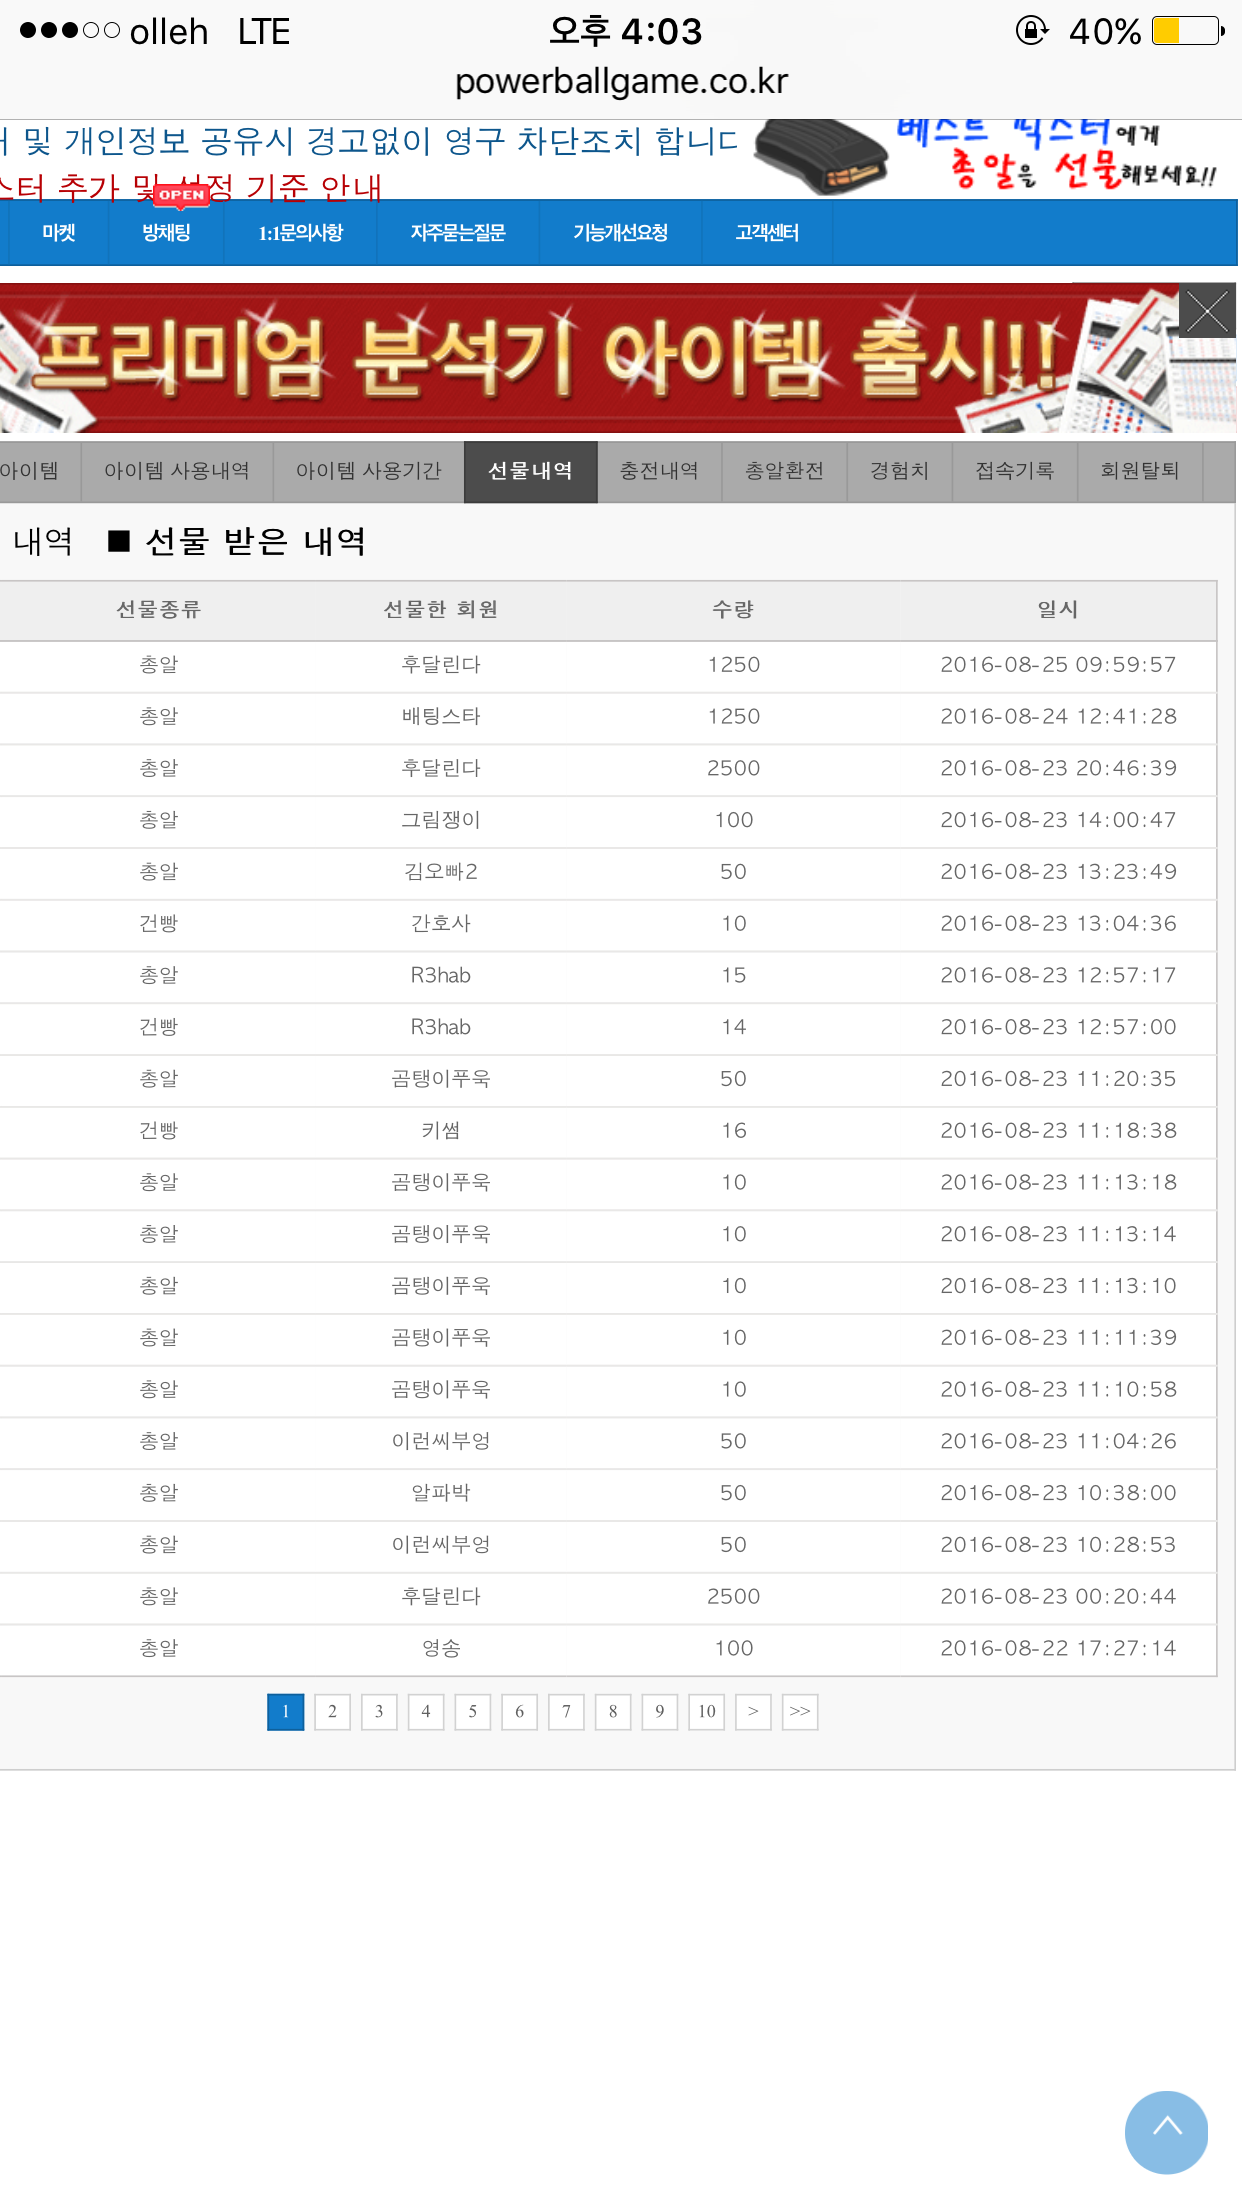Open the 1:1문의사항 menu
Image resolution: width=1242 pixels, height=2208 pixels.
tap(300, 232)
